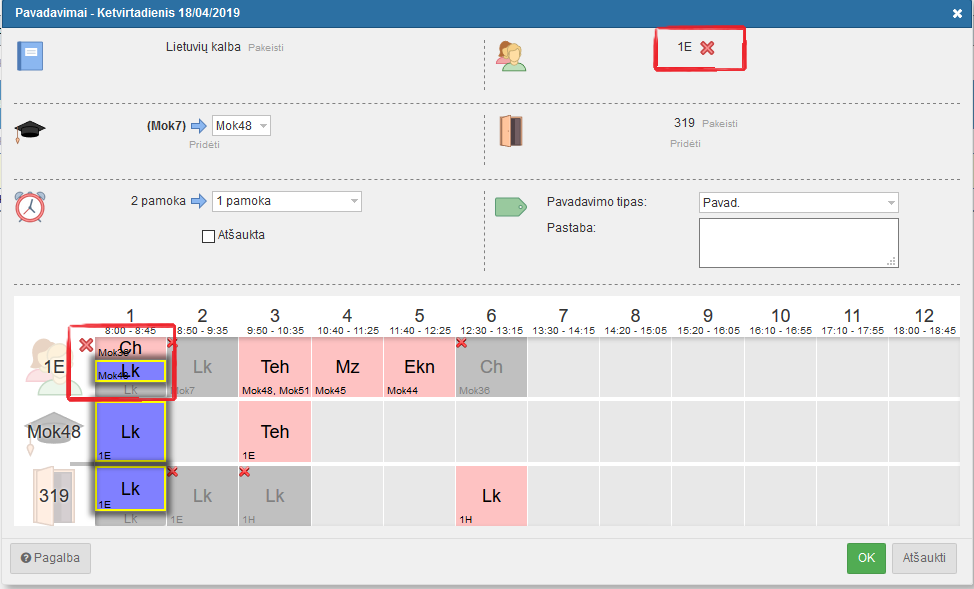Click the red alarm clock icon

click(x=30, y=207)
